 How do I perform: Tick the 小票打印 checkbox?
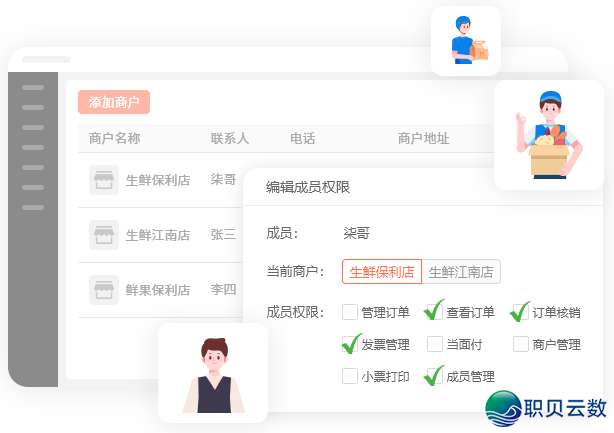click(350, 376)
